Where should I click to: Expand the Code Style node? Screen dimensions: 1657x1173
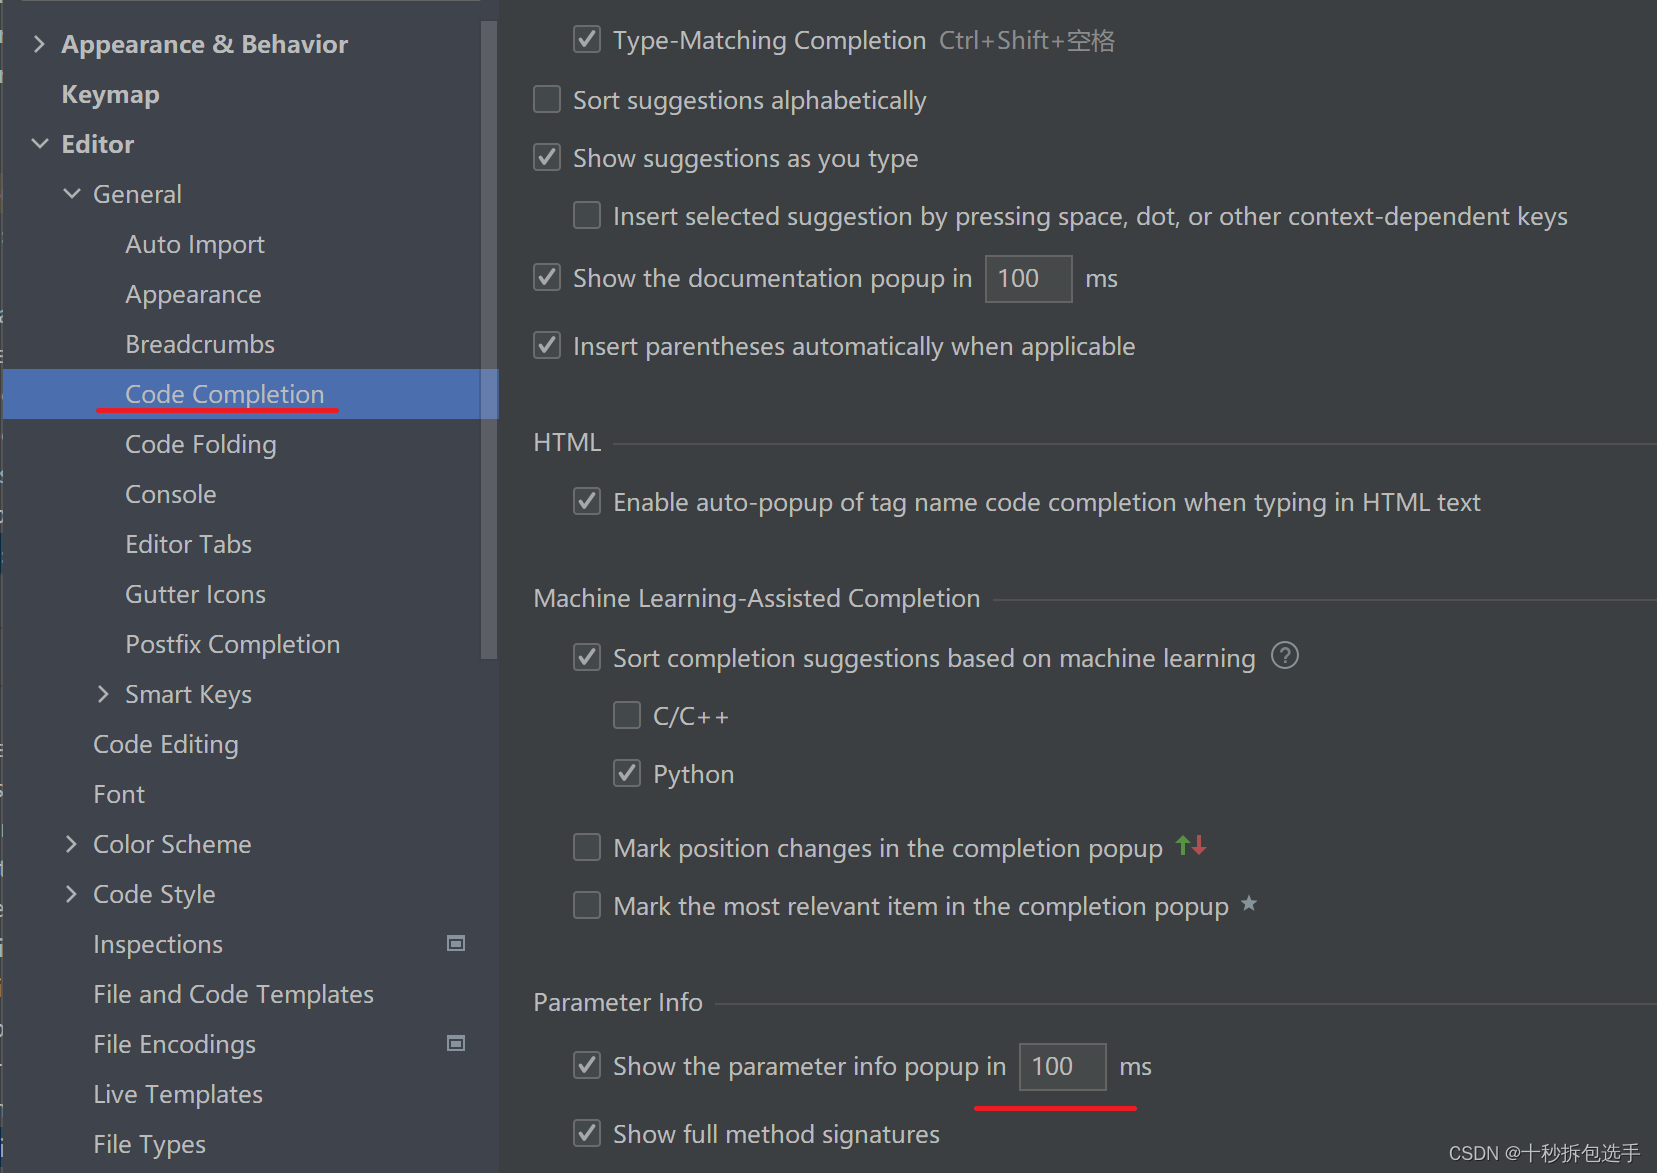[x=71, y=894]
